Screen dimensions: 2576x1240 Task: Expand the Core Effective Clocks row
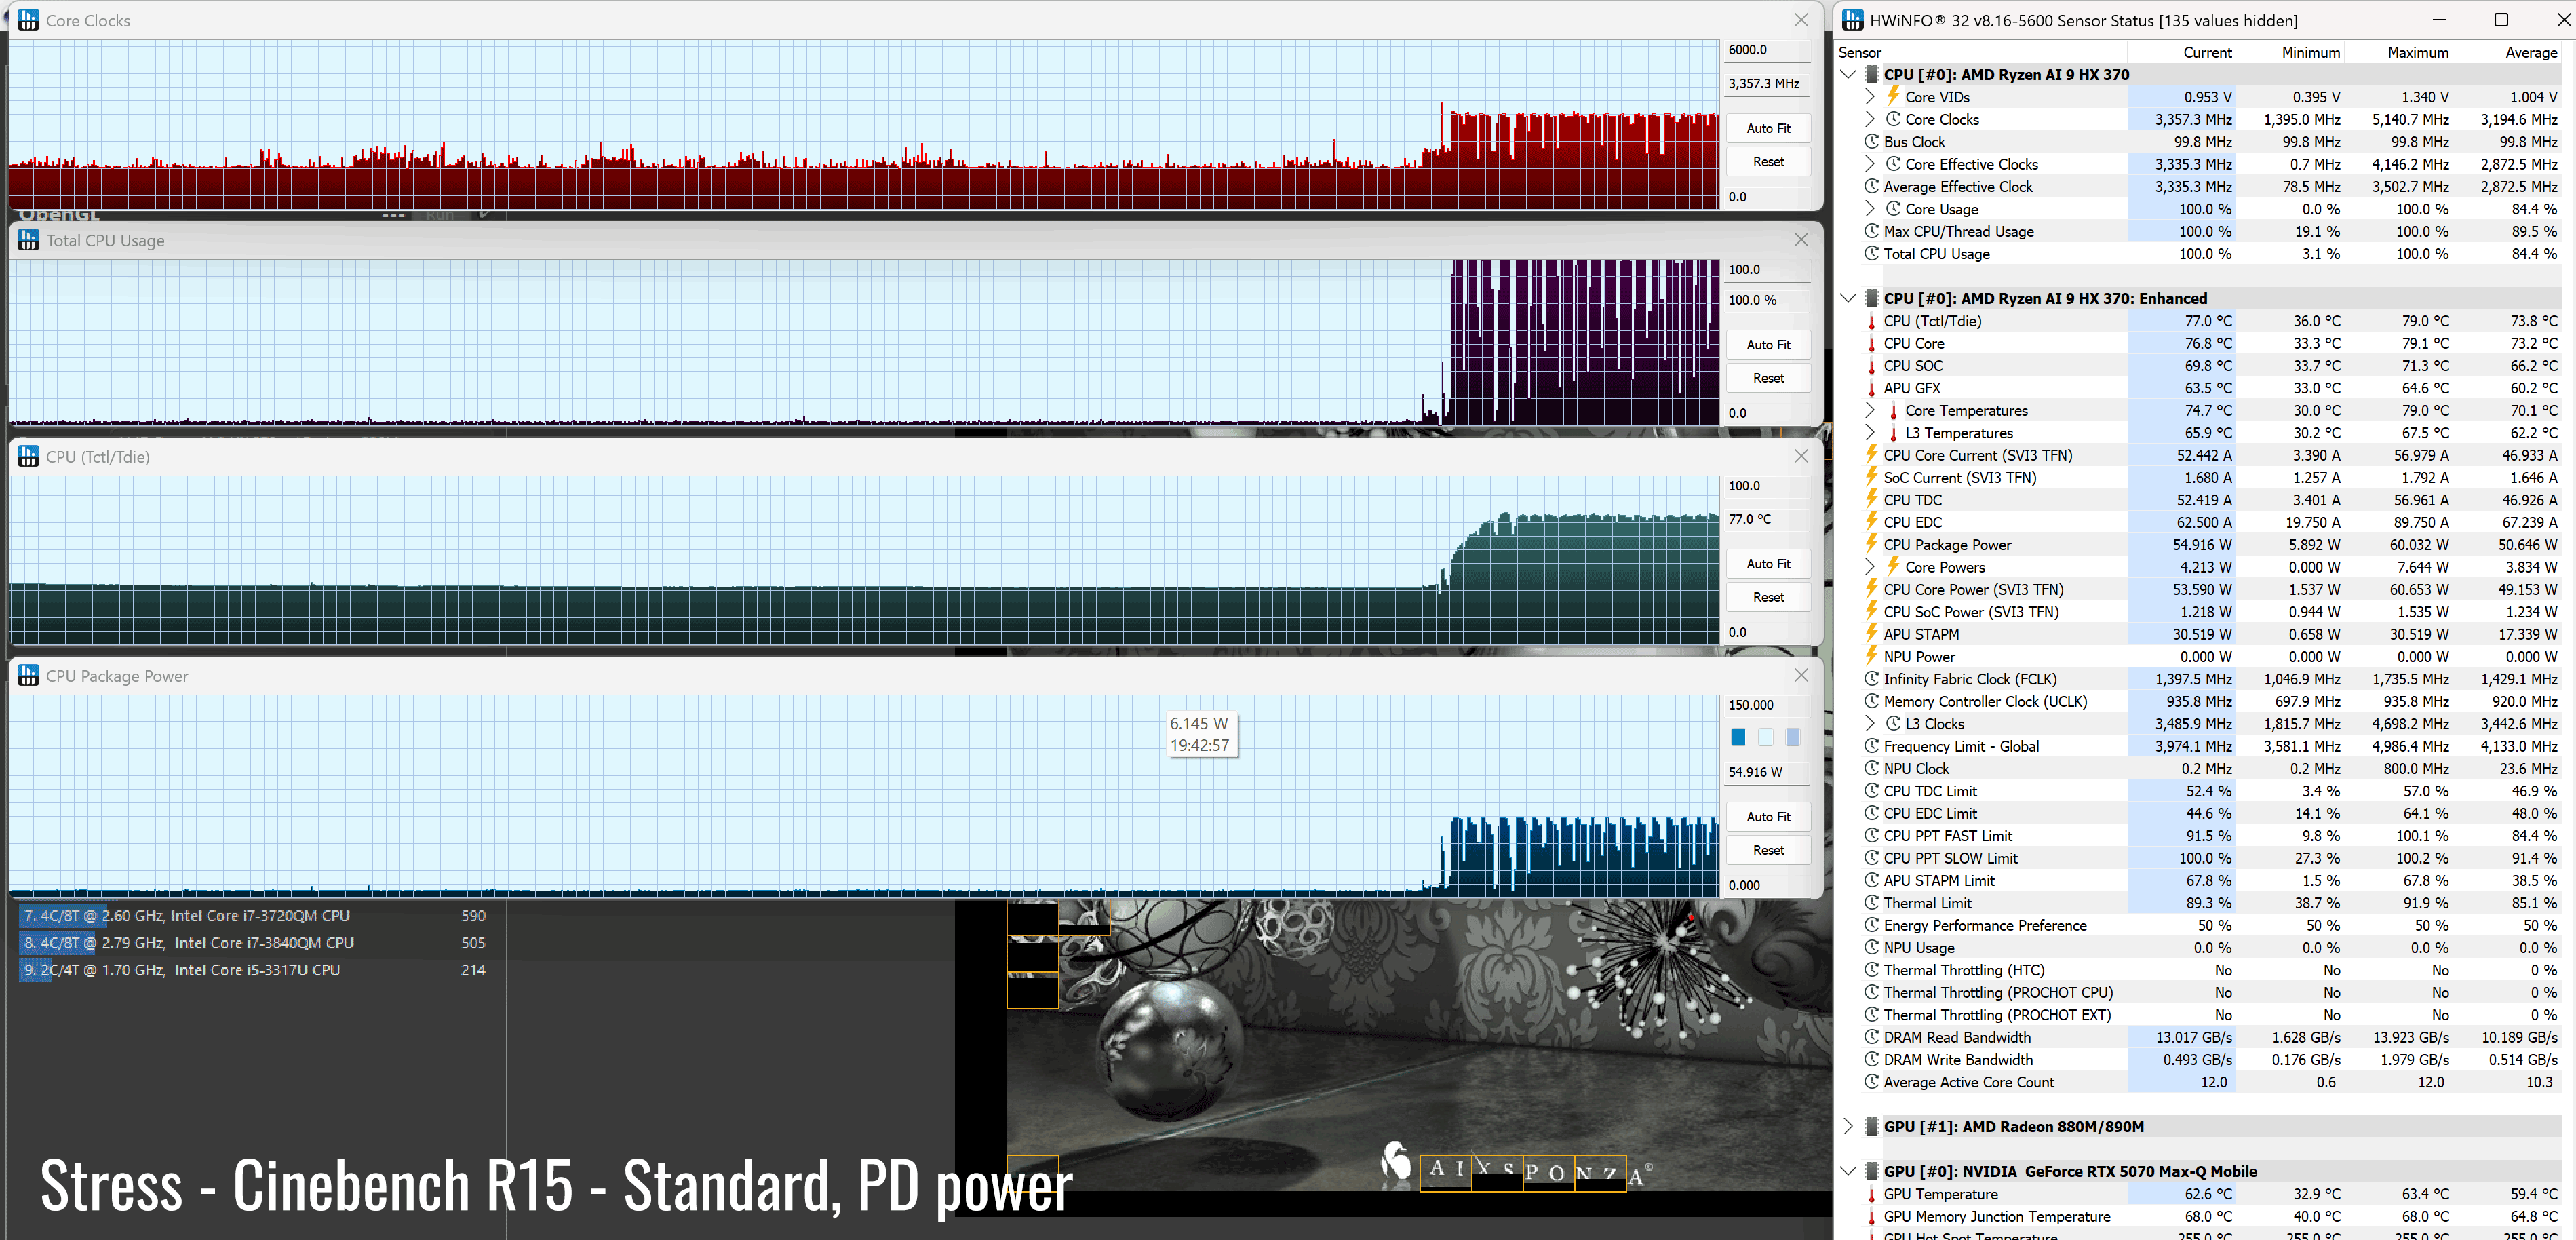click(x=1869, y=164)
